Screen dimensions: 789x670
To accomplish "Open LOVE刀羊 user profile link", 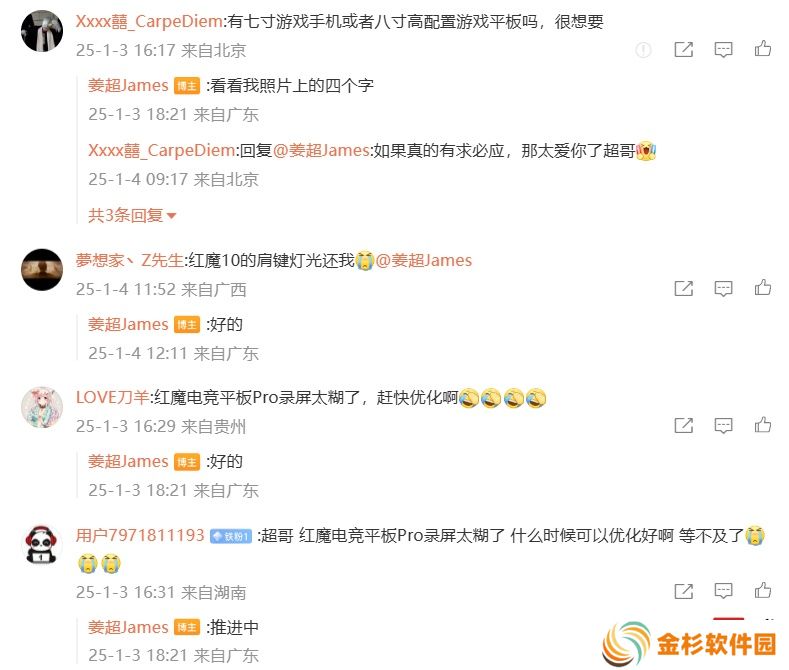I will 112,397.
